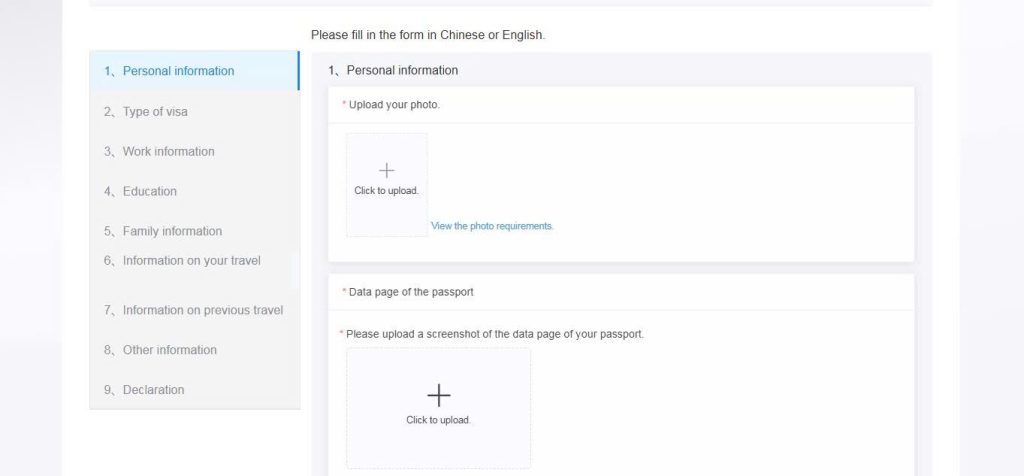The width and height of the screenshot is (1024, 476).
Task: Click the 'Upload your photo.' field label
Action: point(394,104)
